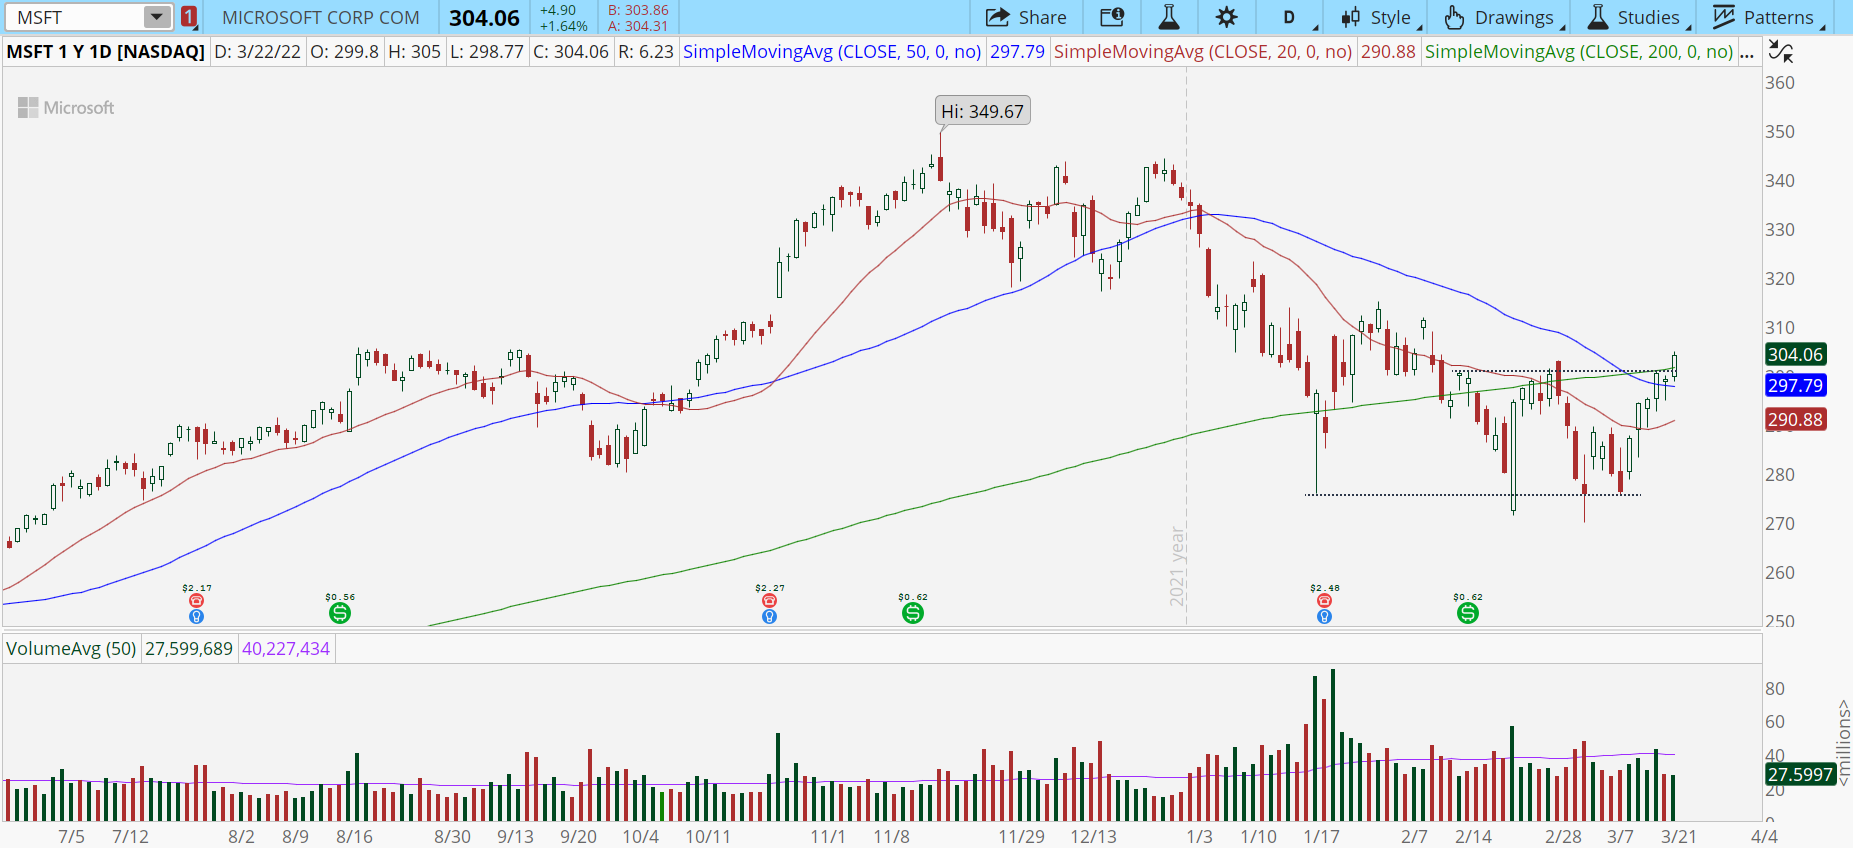Click the MSFT 1 Y 1D [NASDAQ] chart title
Screen dimensions: 1853x848
pyautogui.click(x=106, y=51)
